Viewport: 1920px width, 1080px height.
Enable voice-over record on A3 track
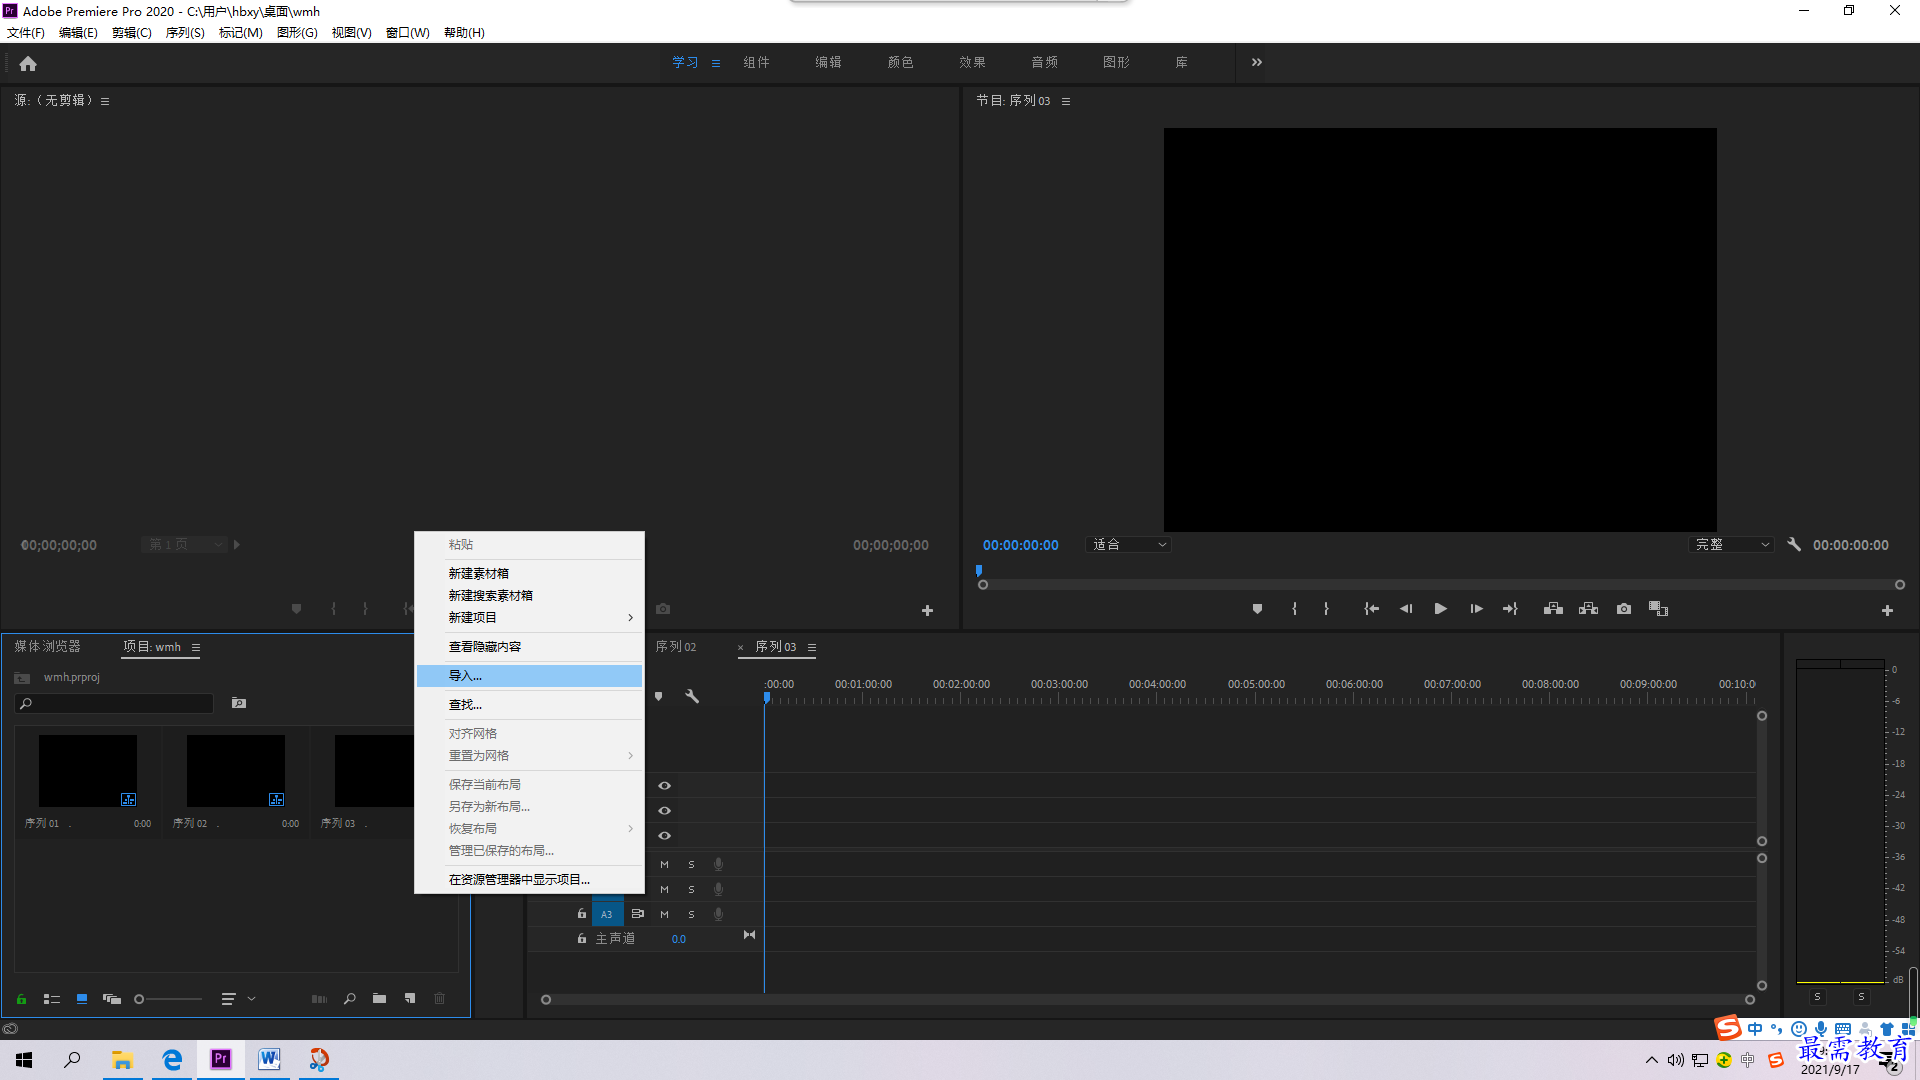718,914
